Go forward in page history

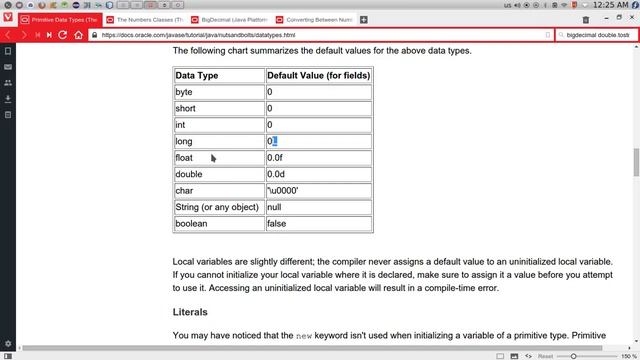(24, 35)
